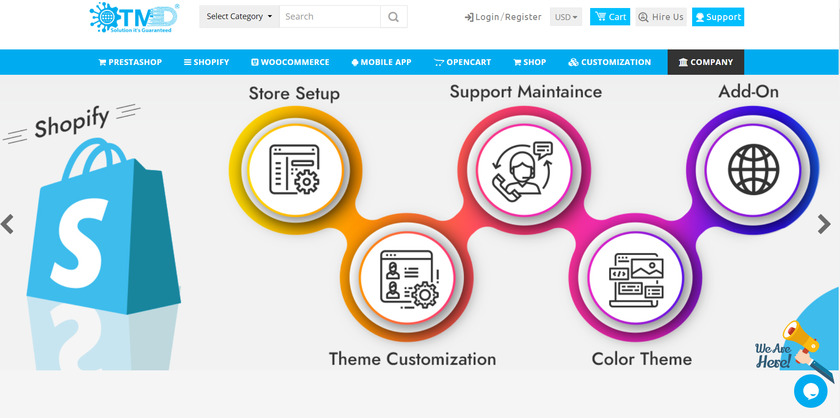Go to previous slide with left arrow
Screen dimensions: 840x418
pyautogui.click(x=8, y=224)
